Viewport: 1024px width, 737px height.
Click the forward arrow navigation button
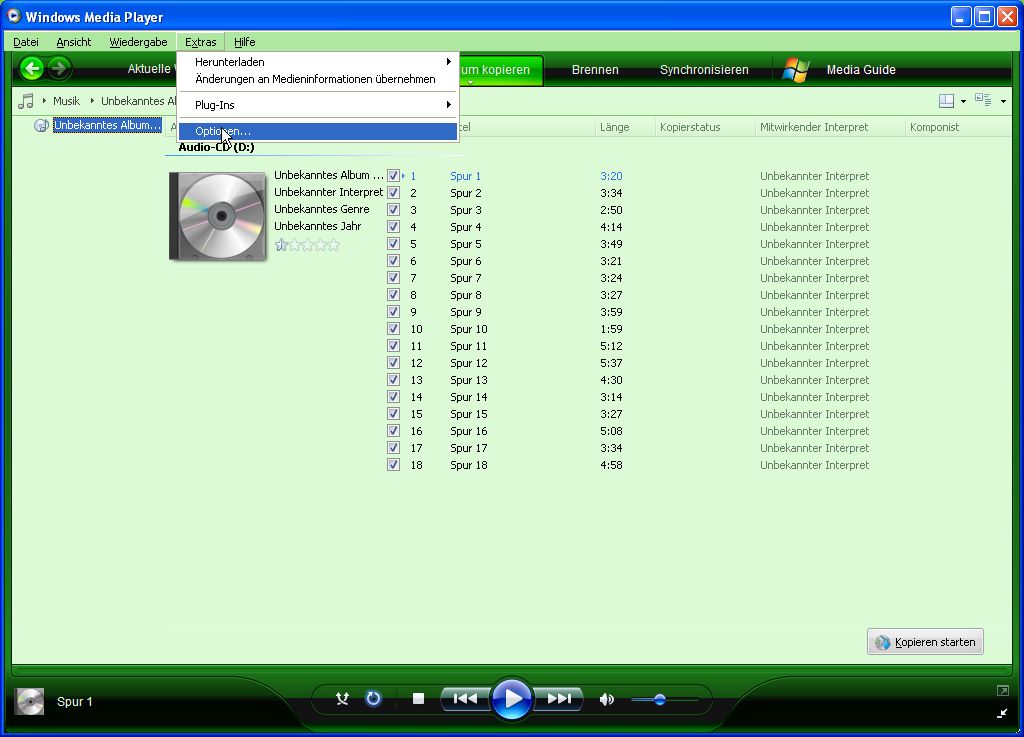pyautogui.click(x=59, y=68)
